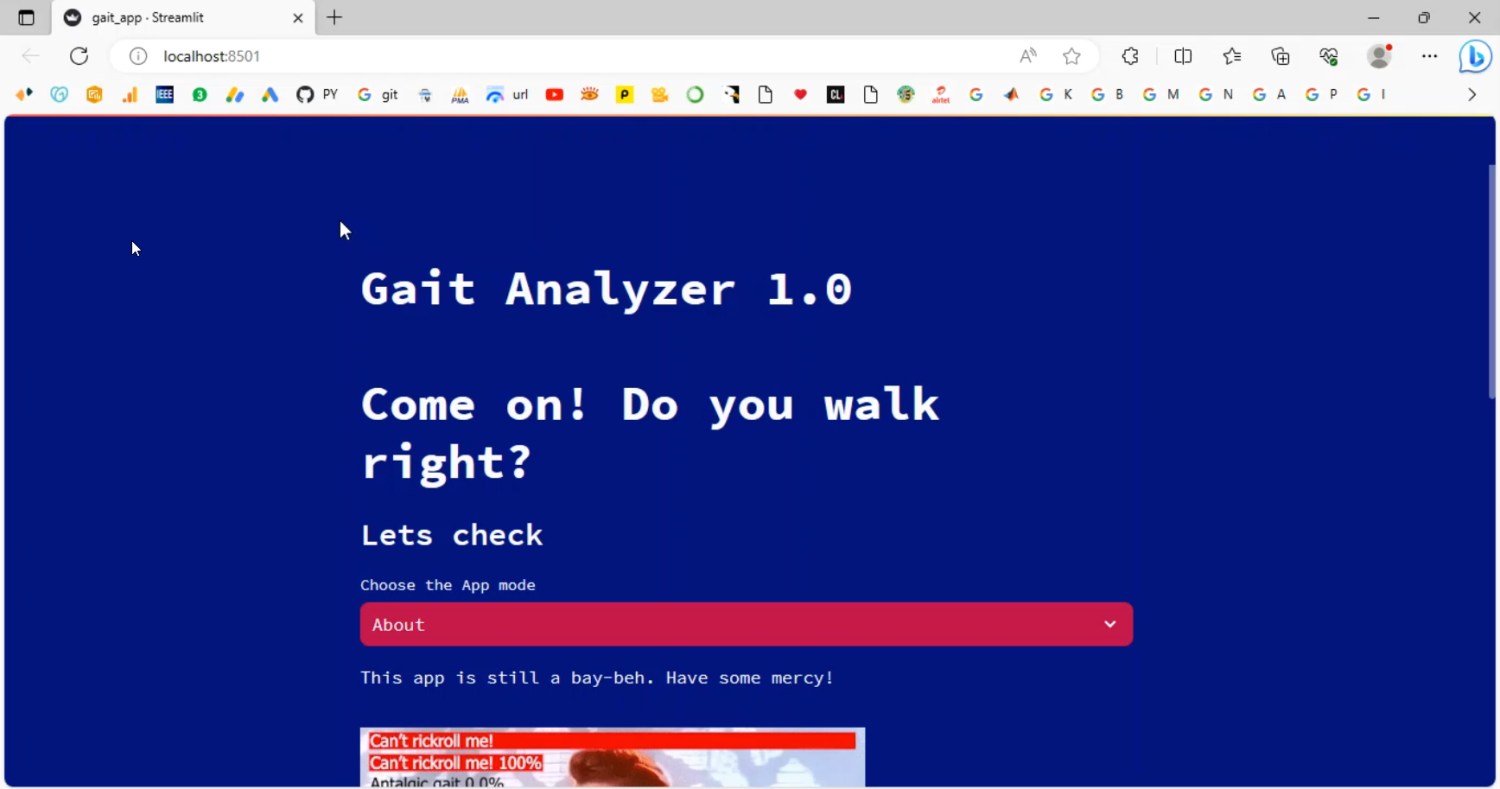Viewport: 1500px width, 789px height.
Task: Open the Craigslist bookmark
Action: [835, 94]
